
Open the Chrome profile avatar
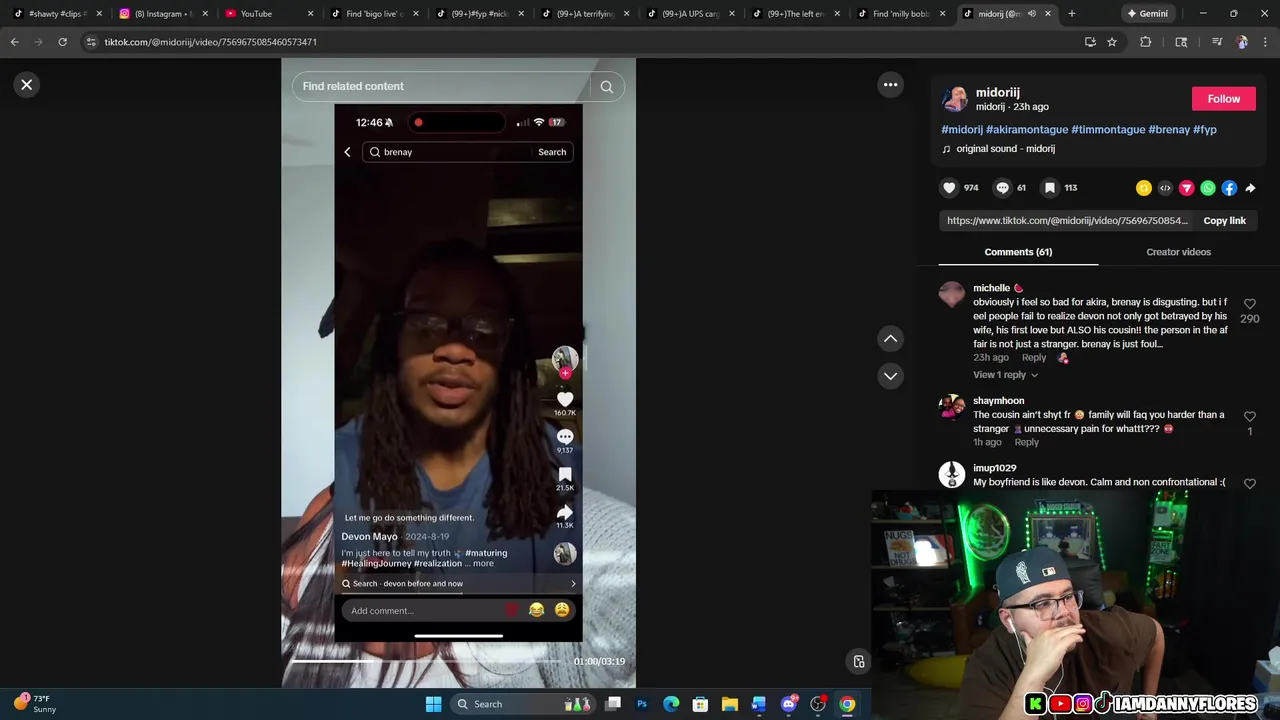[1242, 42]
